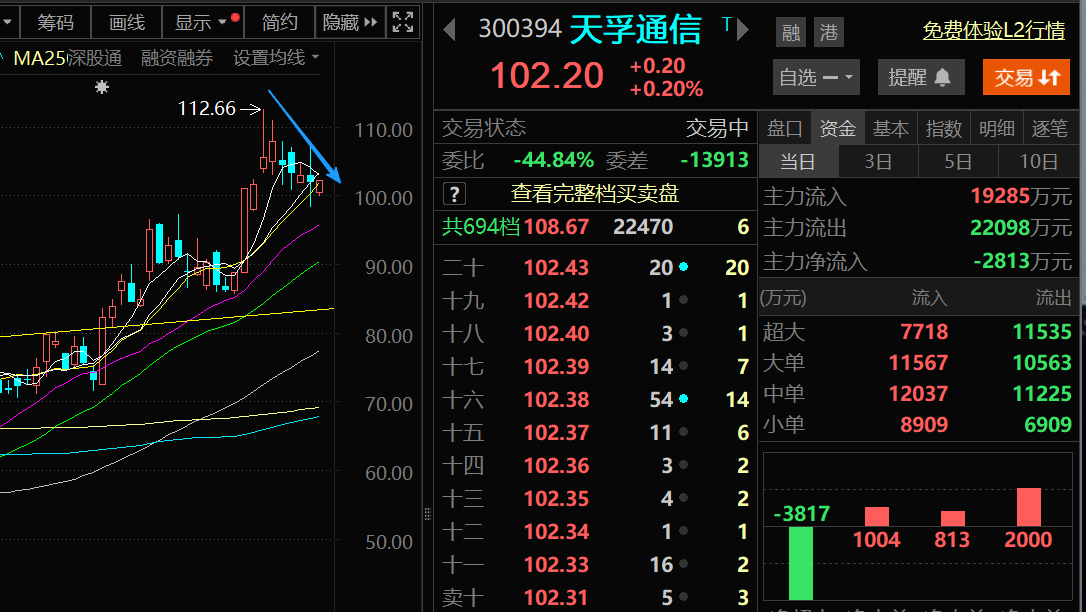Select 当日 period tab
Viewport: 1086px width, 612px height.
click(798, 162)
